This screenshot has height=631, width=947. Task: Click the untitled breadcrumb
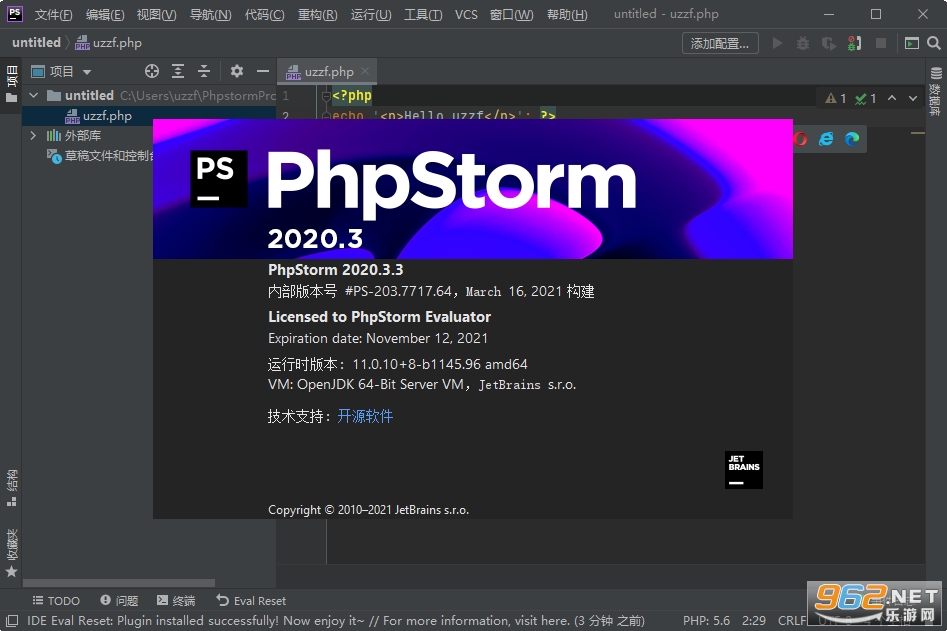36,43
